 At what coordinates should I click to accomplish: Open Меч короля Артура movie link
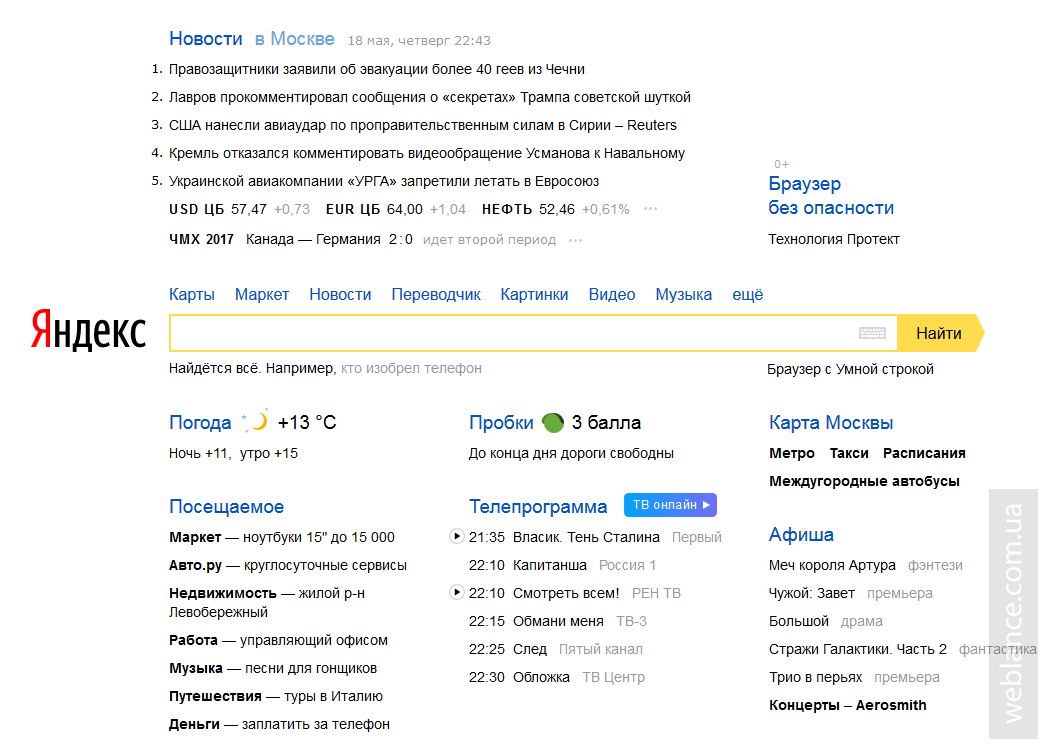point(832,565)
